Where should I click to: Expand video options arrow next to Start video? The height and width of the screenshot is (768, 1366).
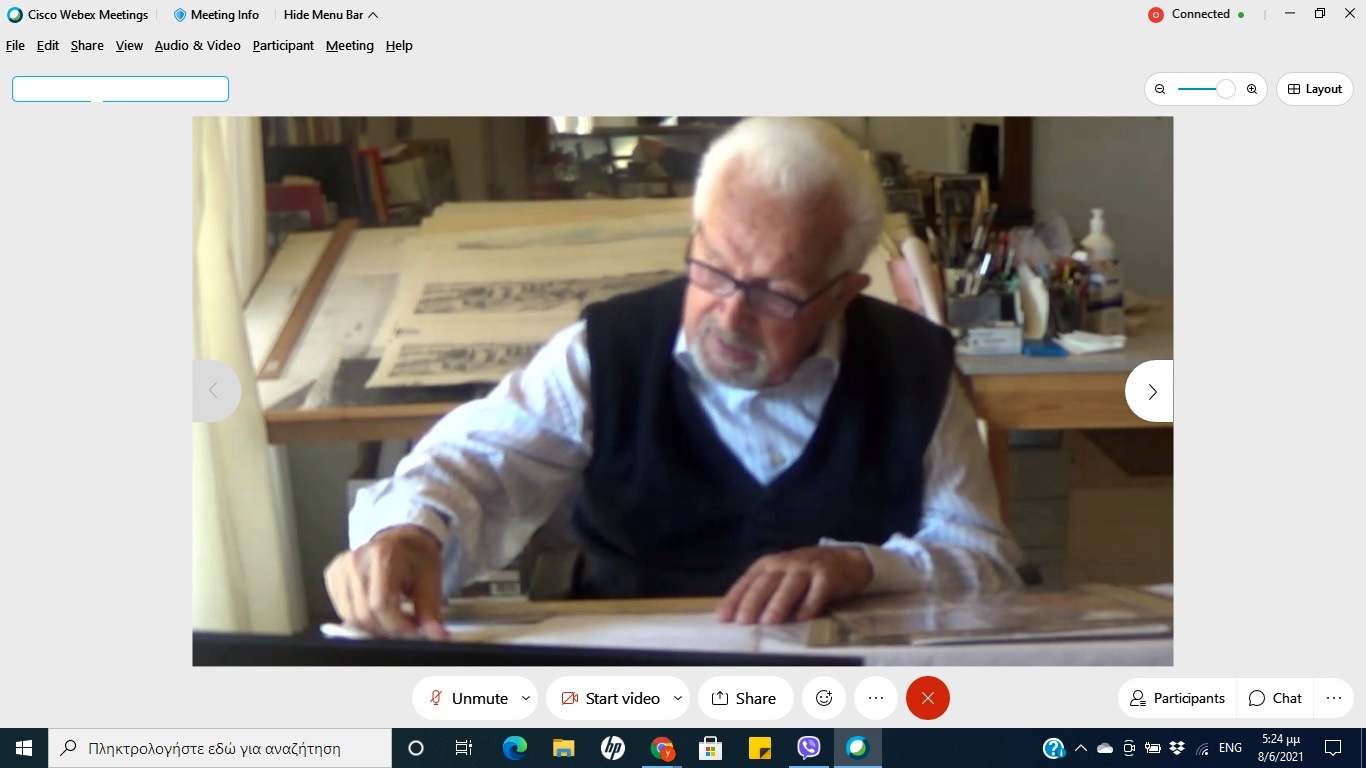tap(678, 698)
